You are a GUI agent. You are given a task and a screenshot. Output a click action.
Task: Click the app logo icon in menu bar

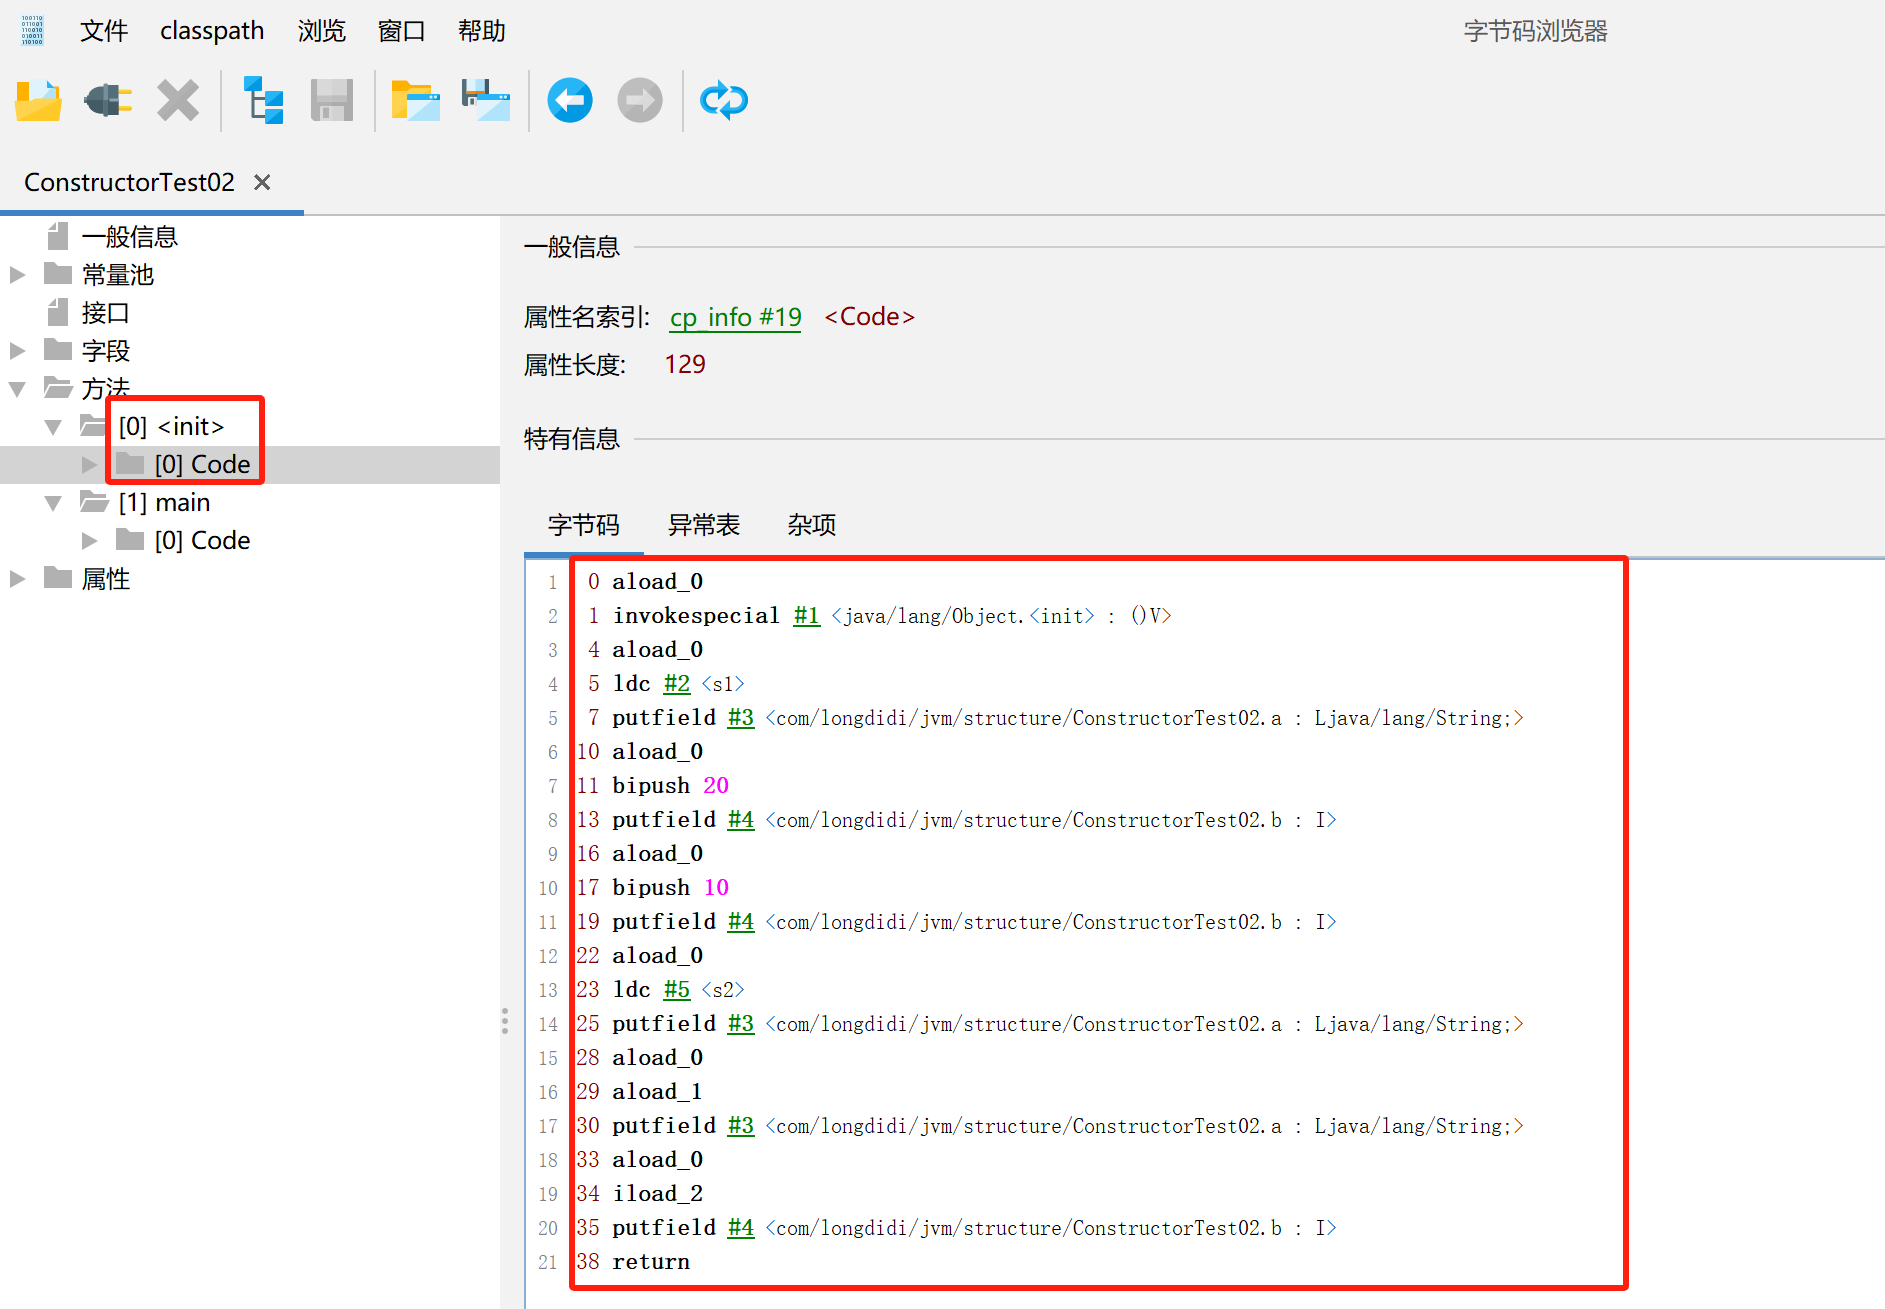[x=32, y=30]
